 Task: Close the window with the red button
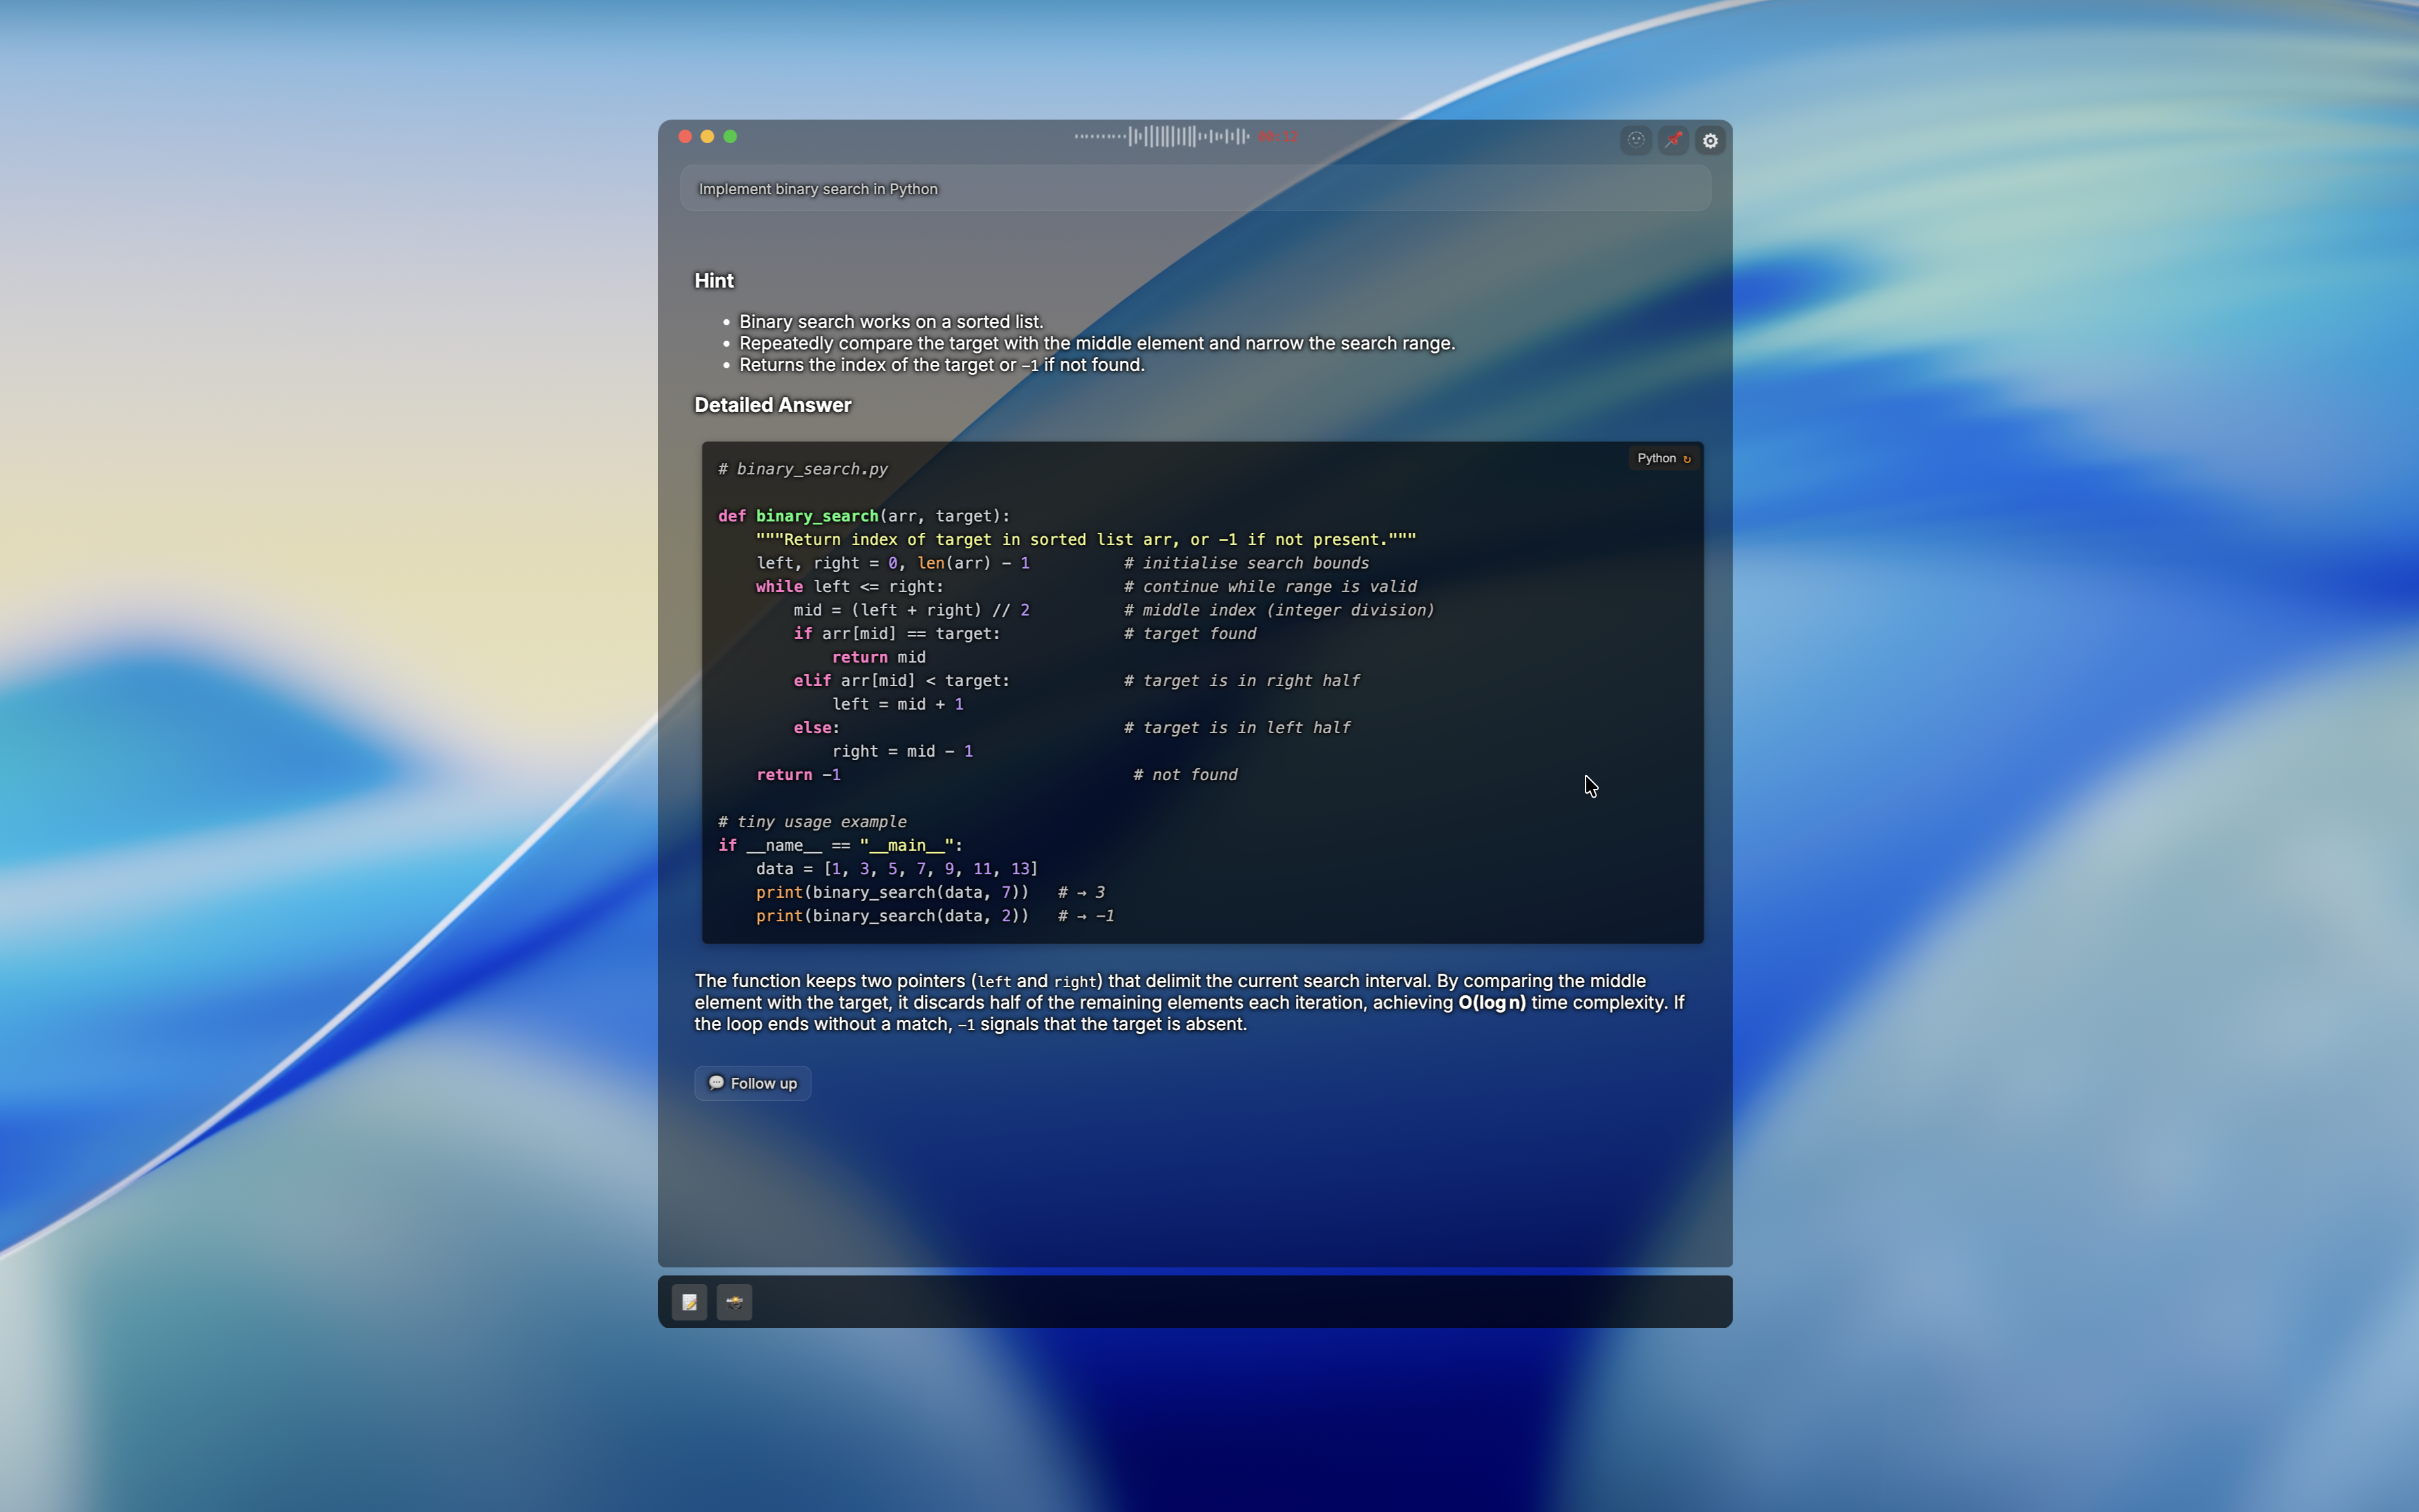point(685,136)
